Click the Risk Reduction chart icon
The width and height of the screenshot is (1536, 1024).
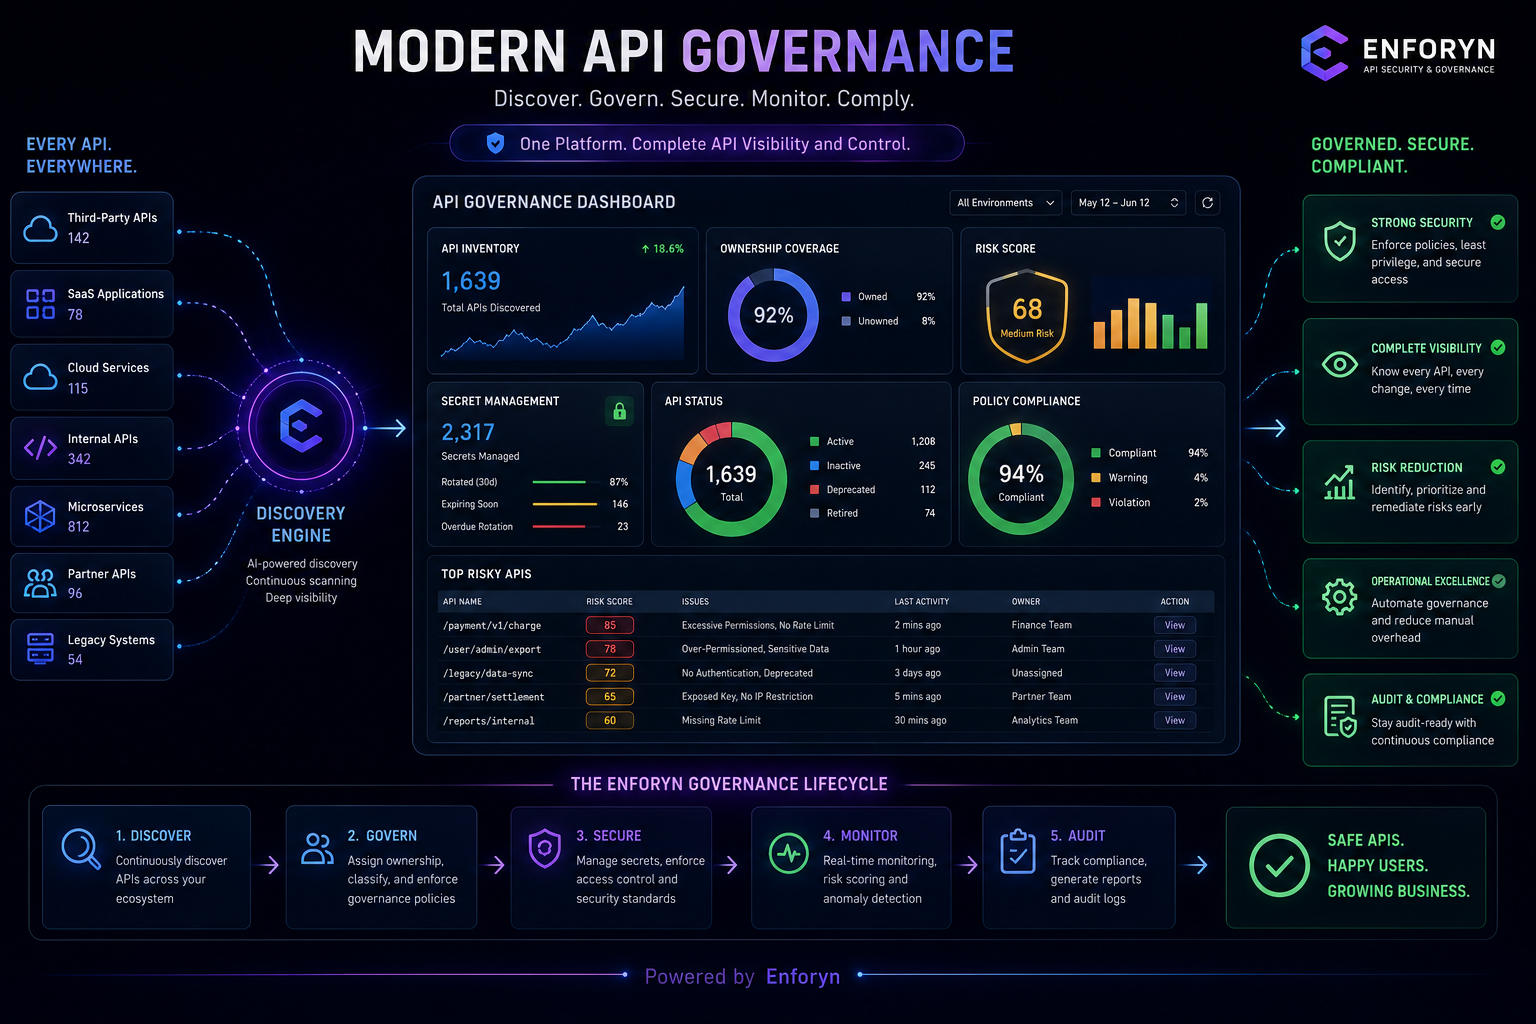[x=1339, y=483]
